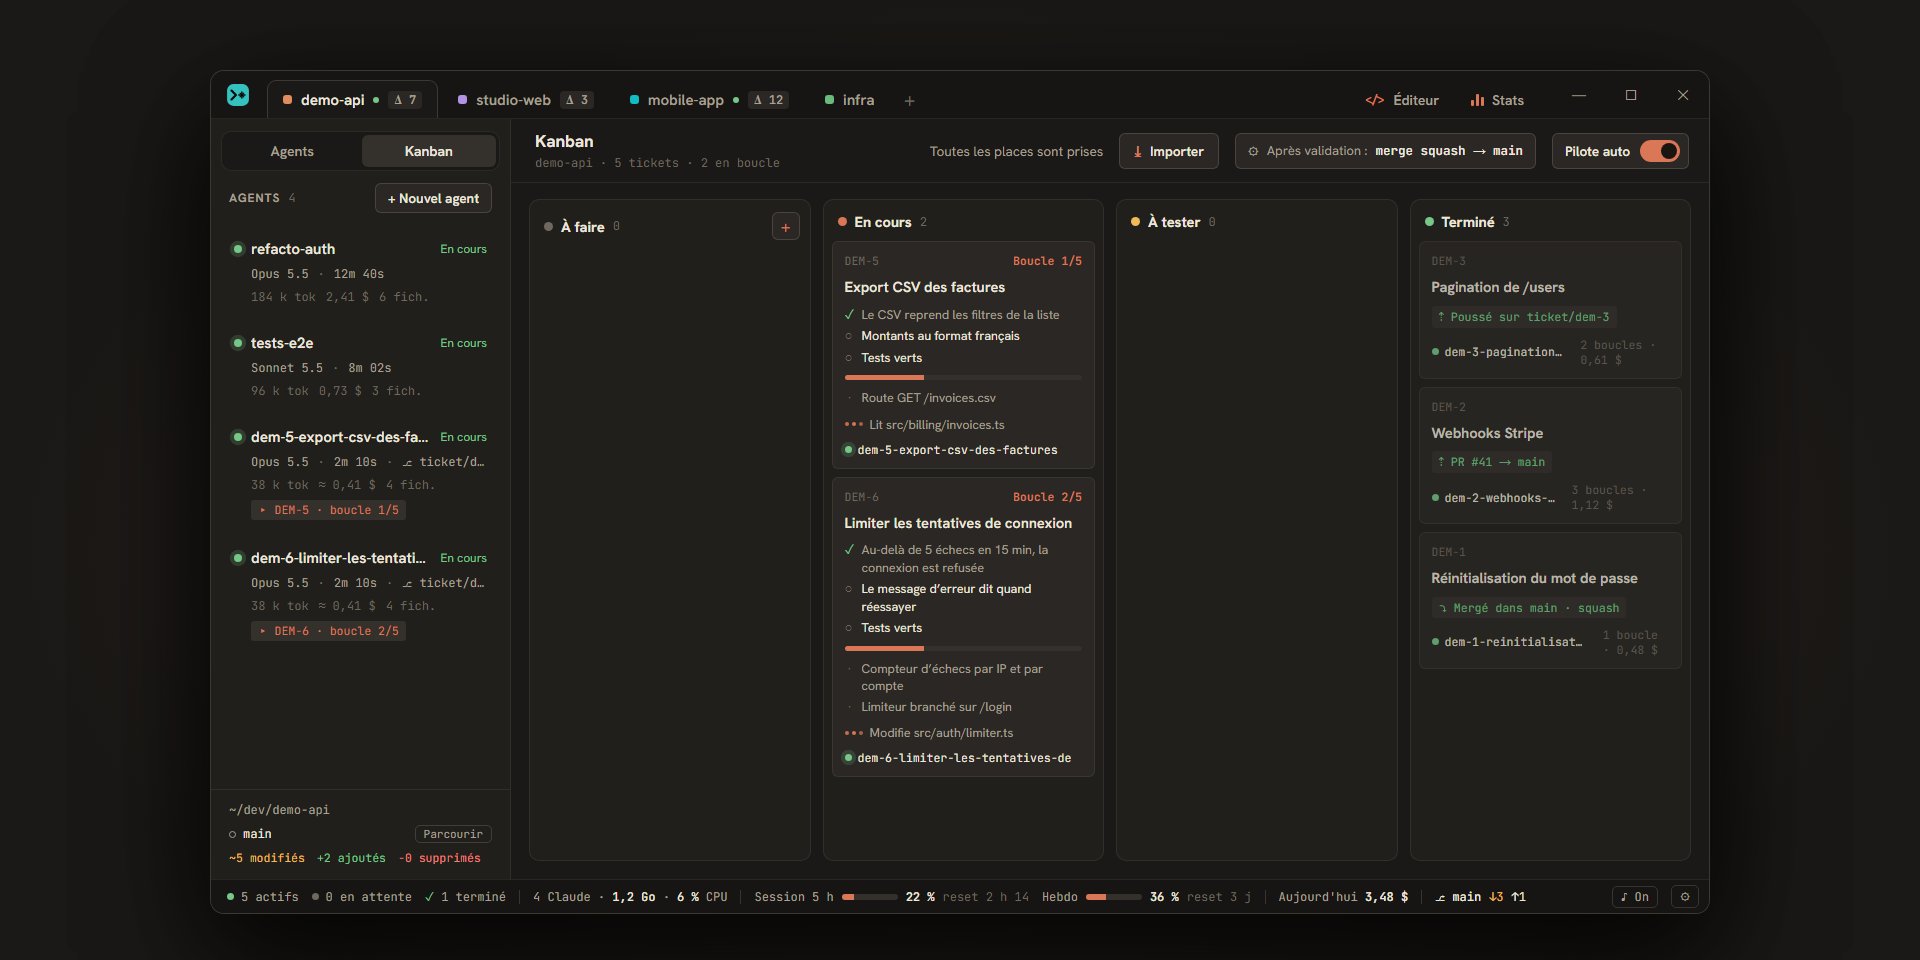Click the Δ 3 badge on studio-web
Viewport: 1920px width, 960px height.
coord(577,100)
